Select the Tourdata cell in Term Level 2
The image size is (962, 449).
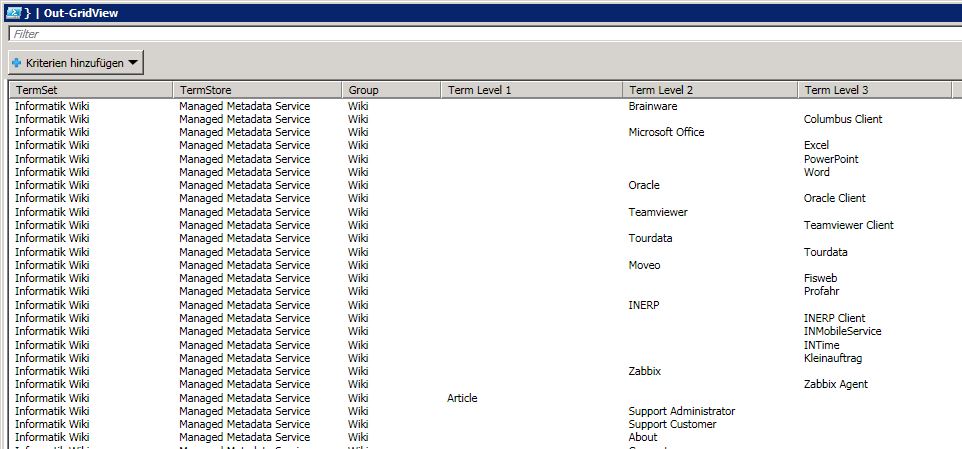(650, 238)
